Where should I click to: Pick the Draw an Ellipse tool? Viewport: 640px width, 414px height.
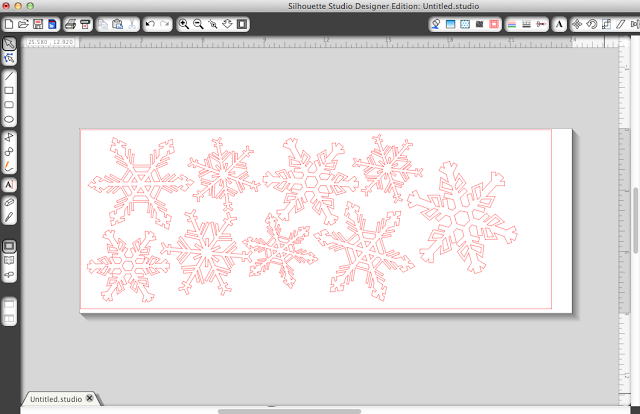[x=9, y=119]
